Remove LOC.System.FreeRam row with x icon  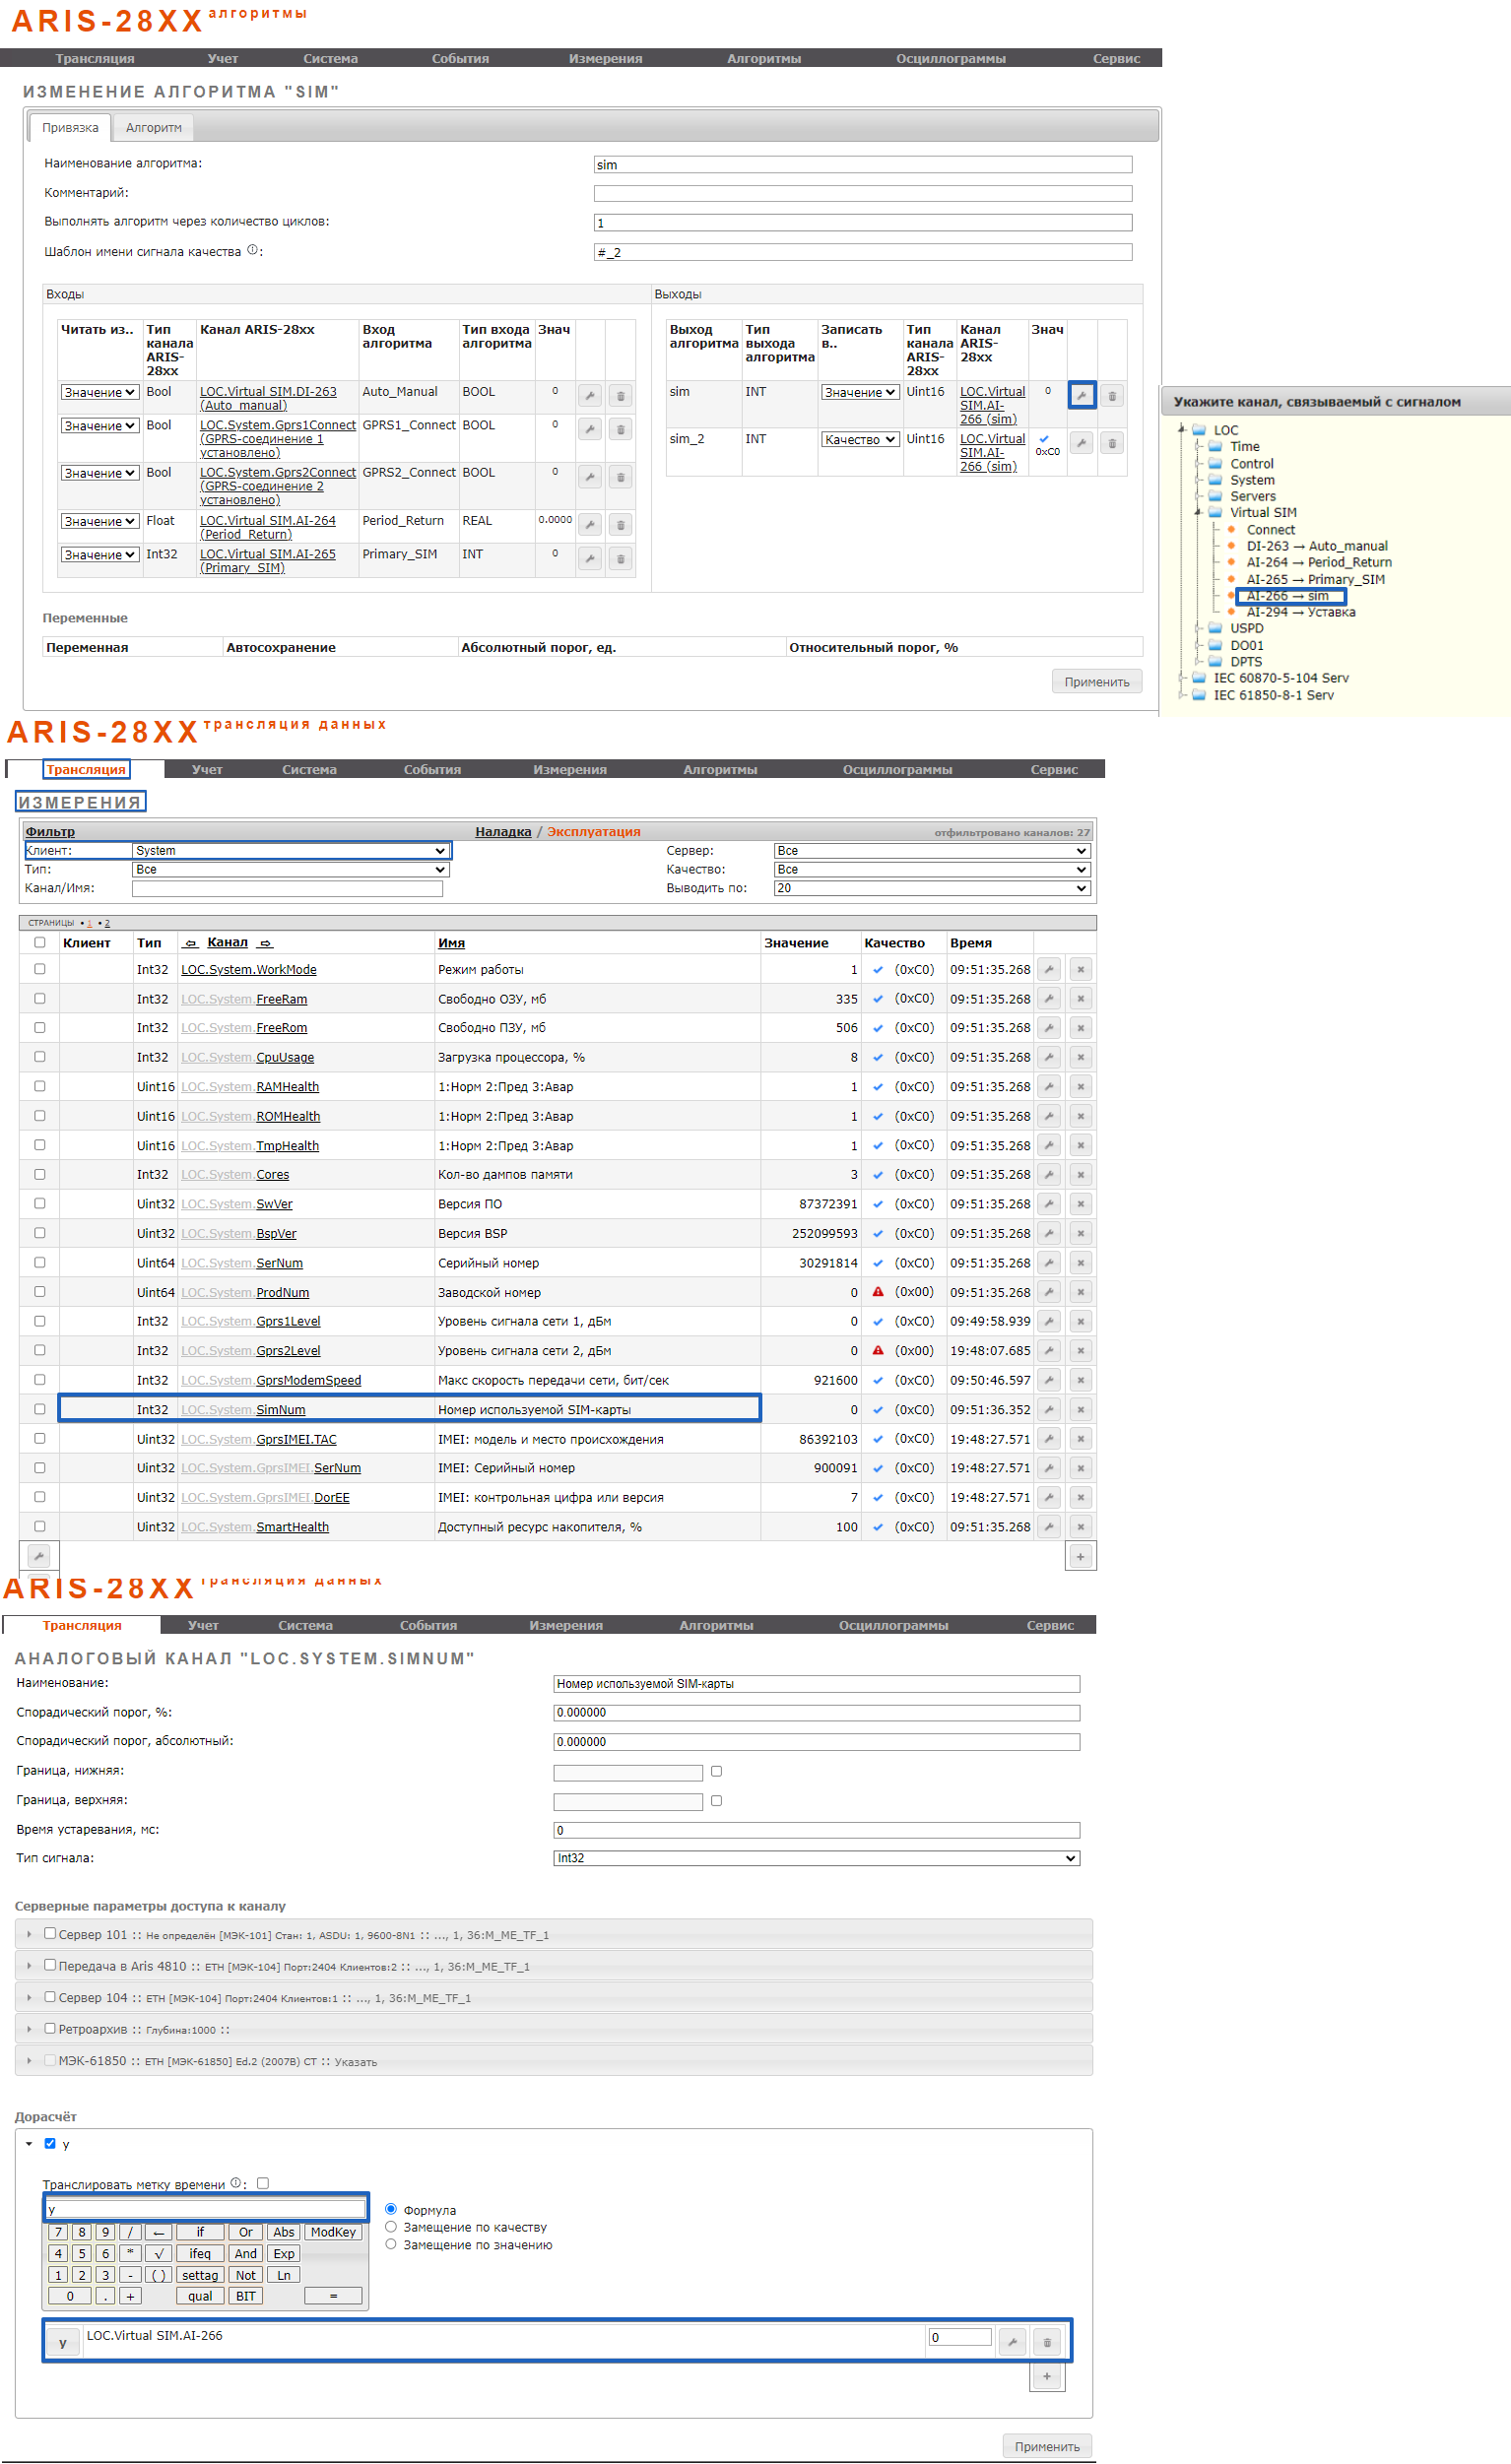click(x=1080, y=998)
